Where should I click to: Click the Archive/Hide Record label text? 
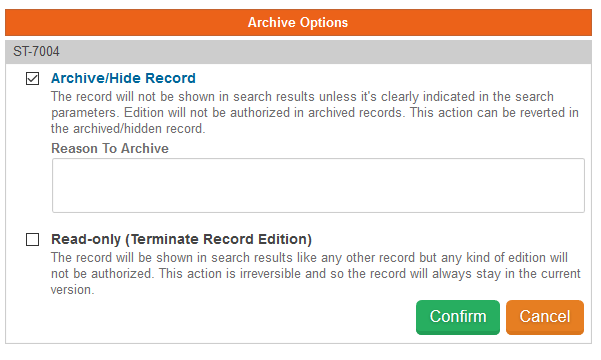123,78
